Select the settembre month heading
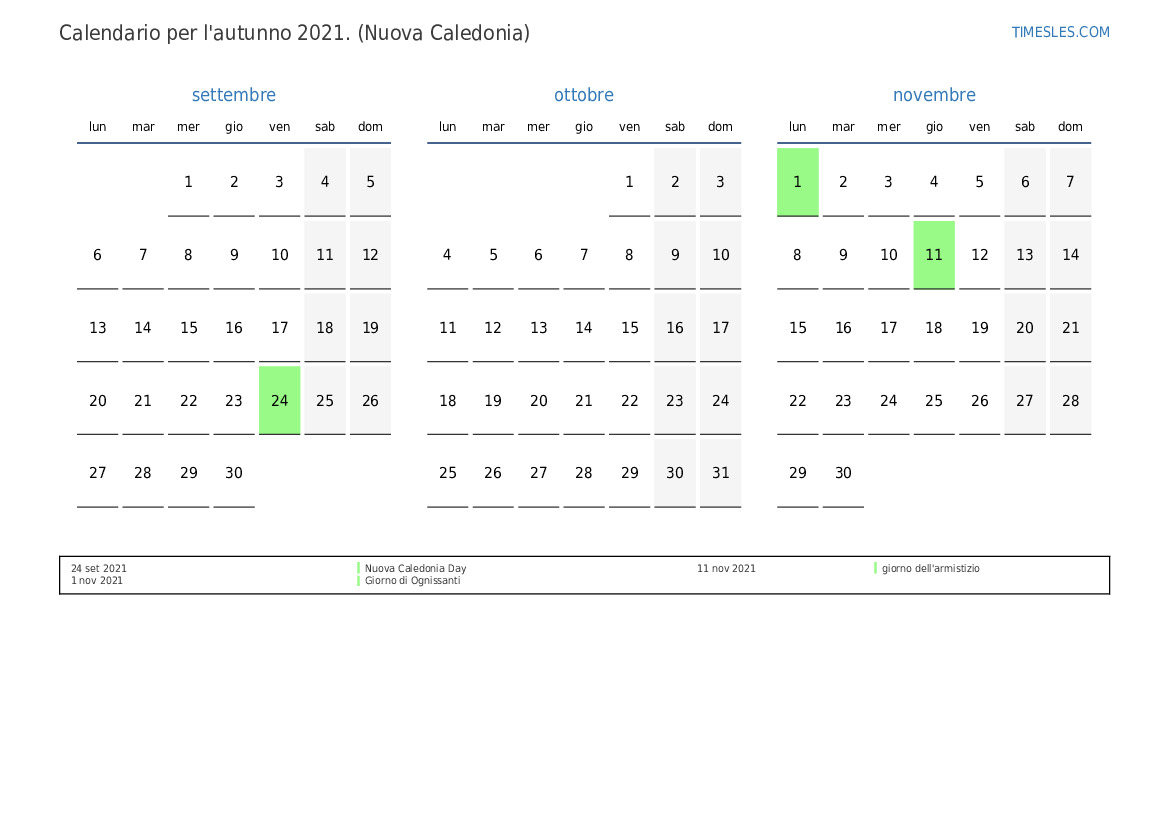Viewport: 1169px width, 827px height. coord(233,95)
